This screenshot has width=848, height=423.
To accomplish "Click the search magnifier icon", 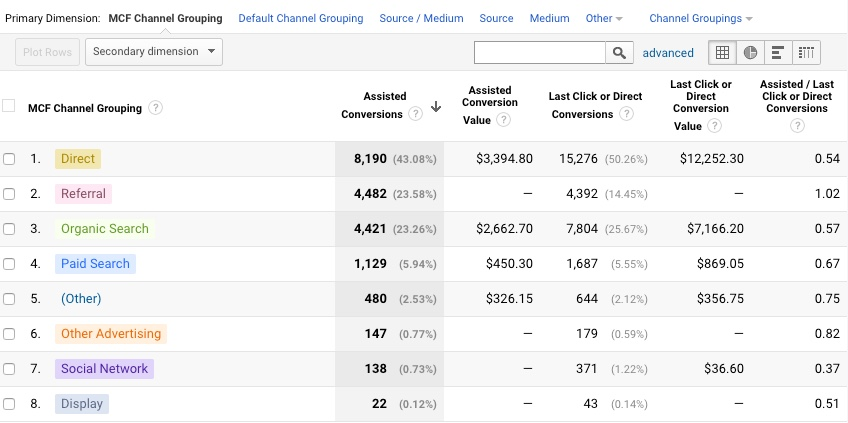I will click(620, 53).
